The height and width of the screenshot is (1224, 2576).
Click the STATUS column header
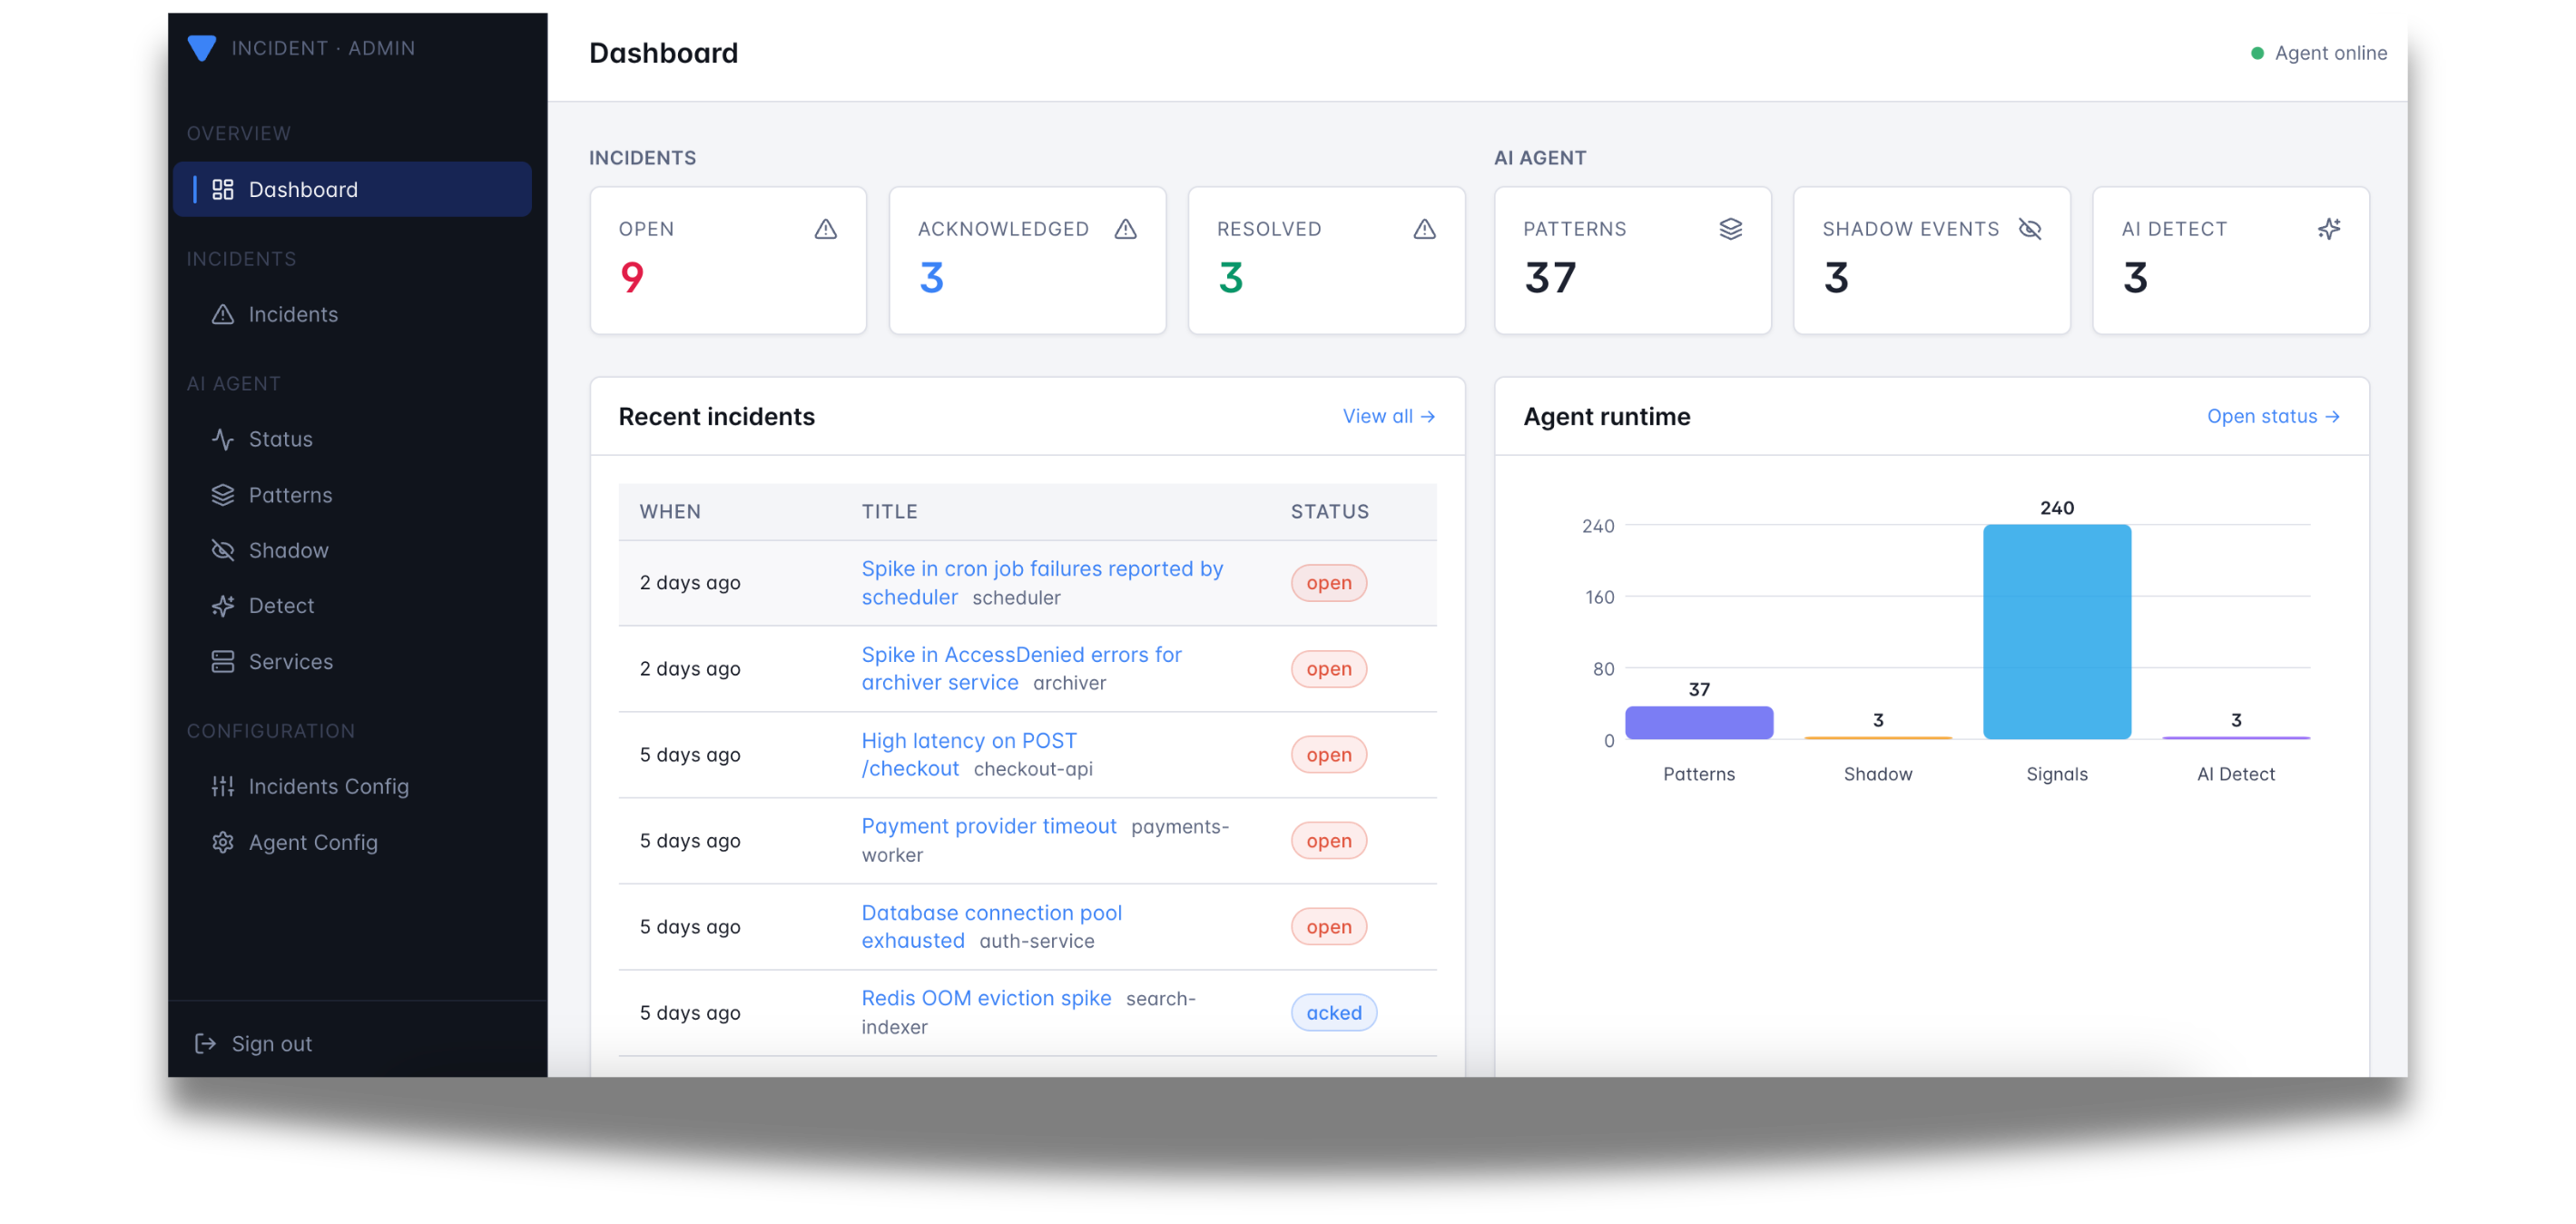[x=1329, y=511]
